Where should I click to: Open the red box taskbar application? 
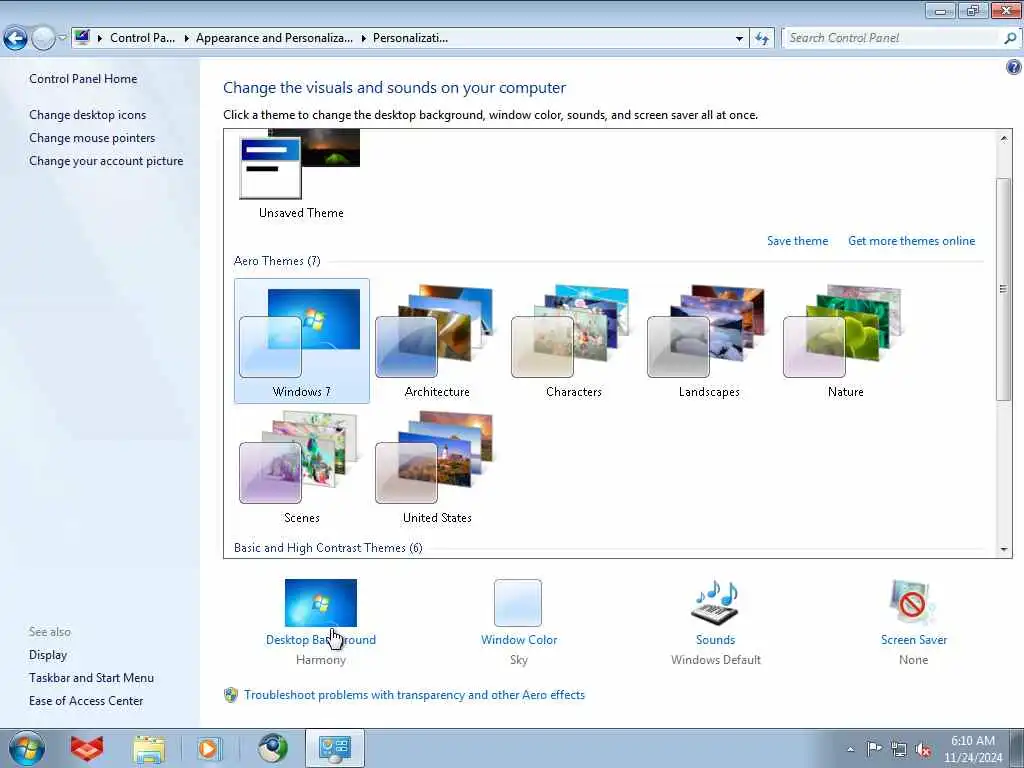click(x=87, y=748)
